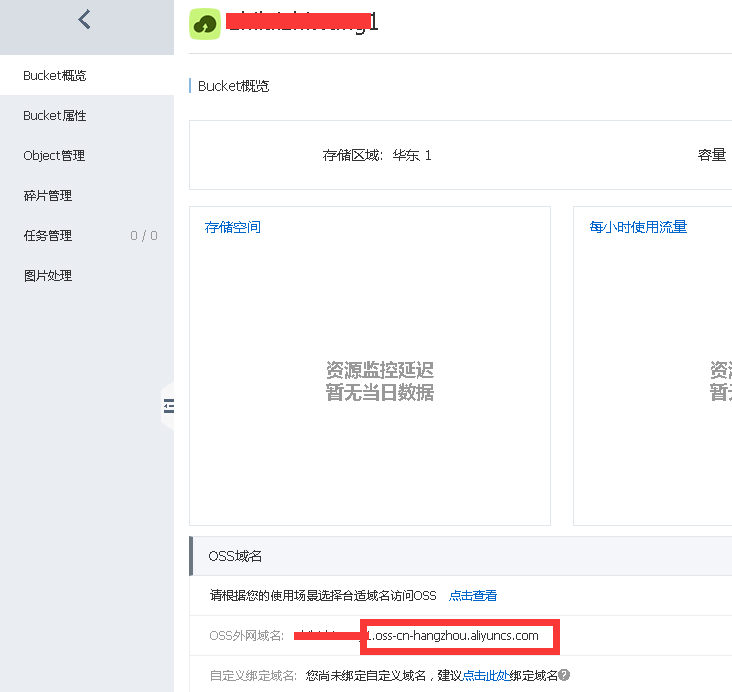
Task: Click the 每小时使用流量 chart link
Action: click(638, 227)
